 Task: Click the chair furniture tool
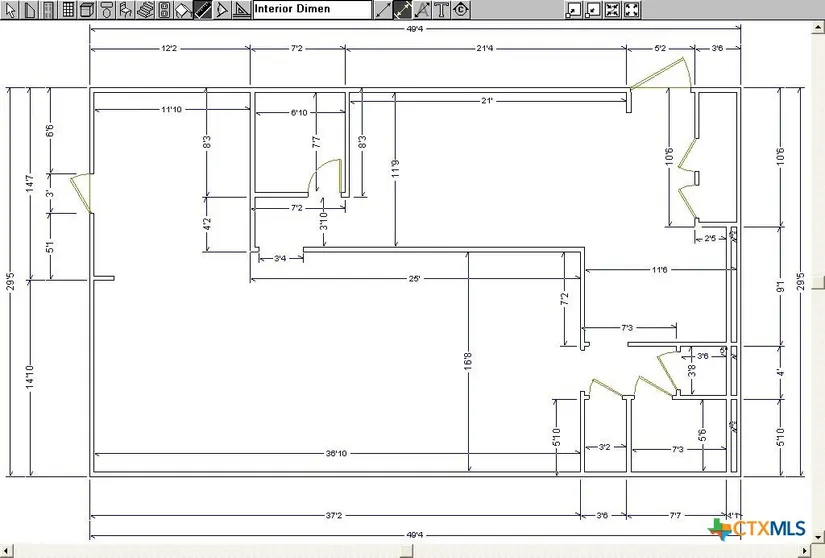[125, 10]
